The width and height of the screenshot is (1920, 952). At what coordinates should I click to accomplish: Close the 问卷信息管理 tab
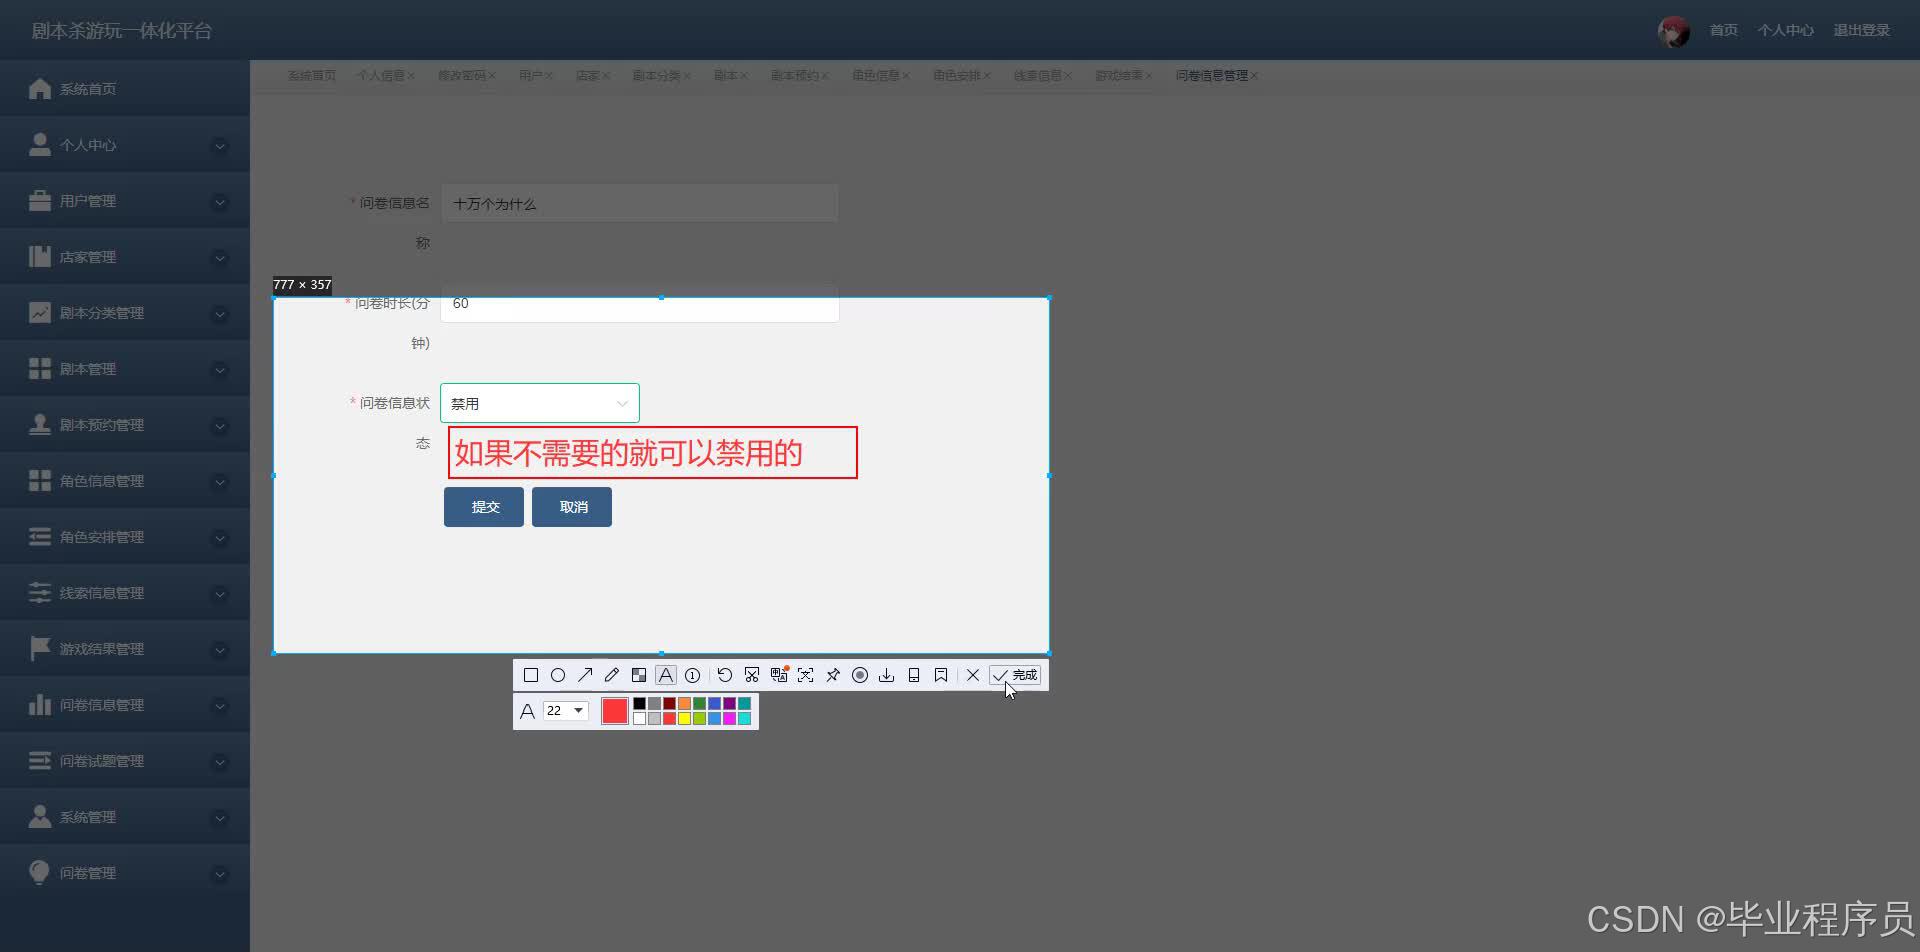tap(1254, 76)
